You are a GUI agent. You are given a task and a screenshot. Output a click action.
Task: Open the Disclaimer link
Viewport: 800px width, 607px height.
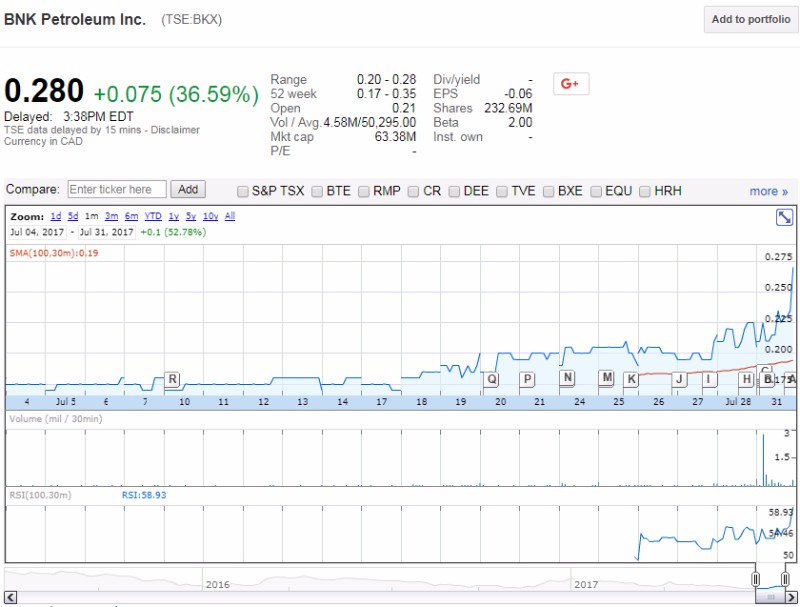(x=175, y=130)
